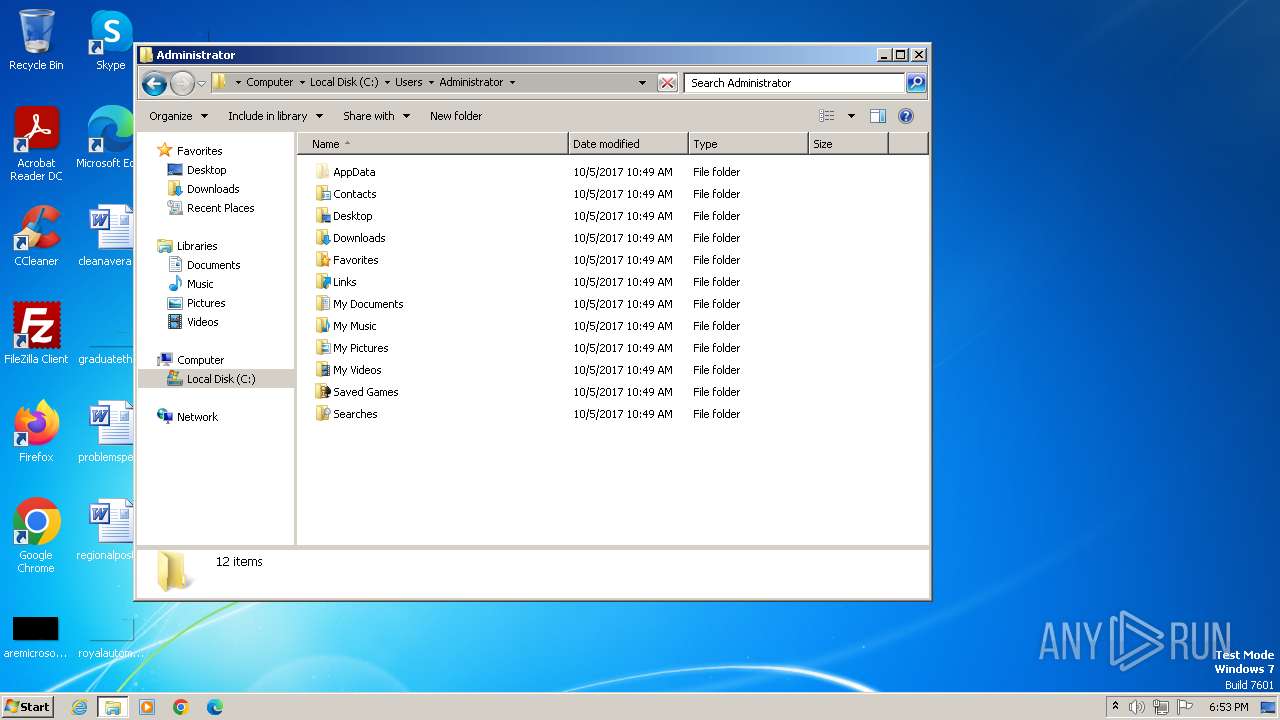Click the Back navigation arrow button
The image size is (1280, 720).
click(154, 83)
